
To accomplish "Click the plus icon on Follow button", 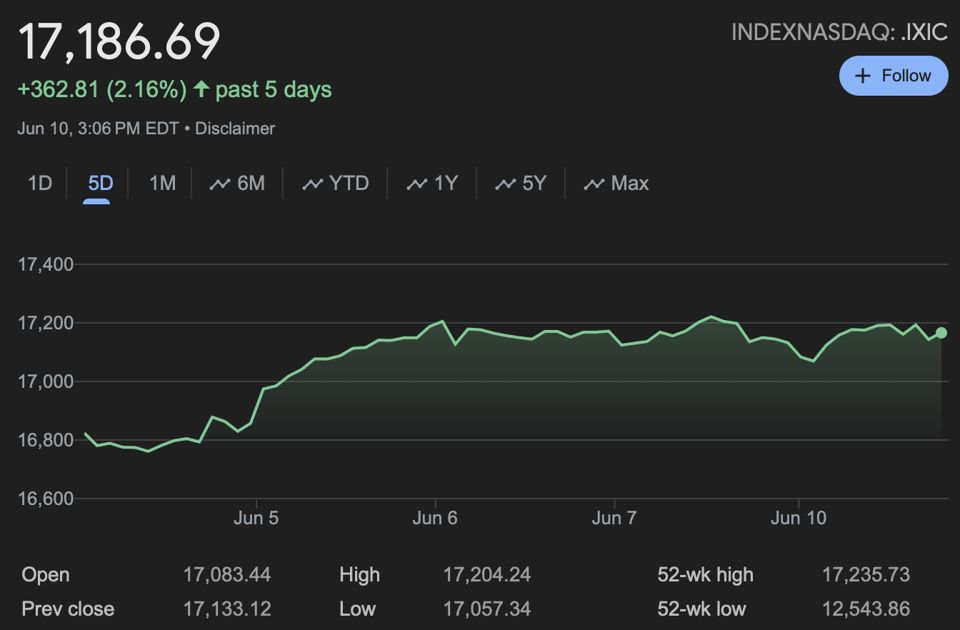I will [863, 76].
